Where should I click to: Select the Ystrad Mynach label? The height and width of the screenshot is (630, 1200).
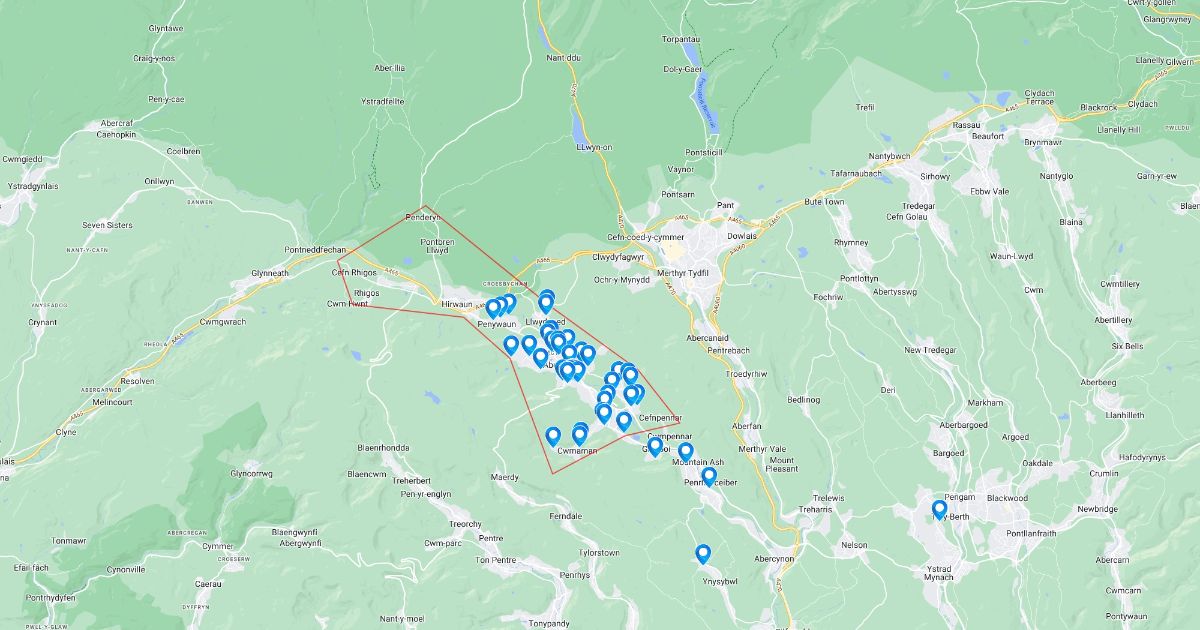click(x=939, y=571)
